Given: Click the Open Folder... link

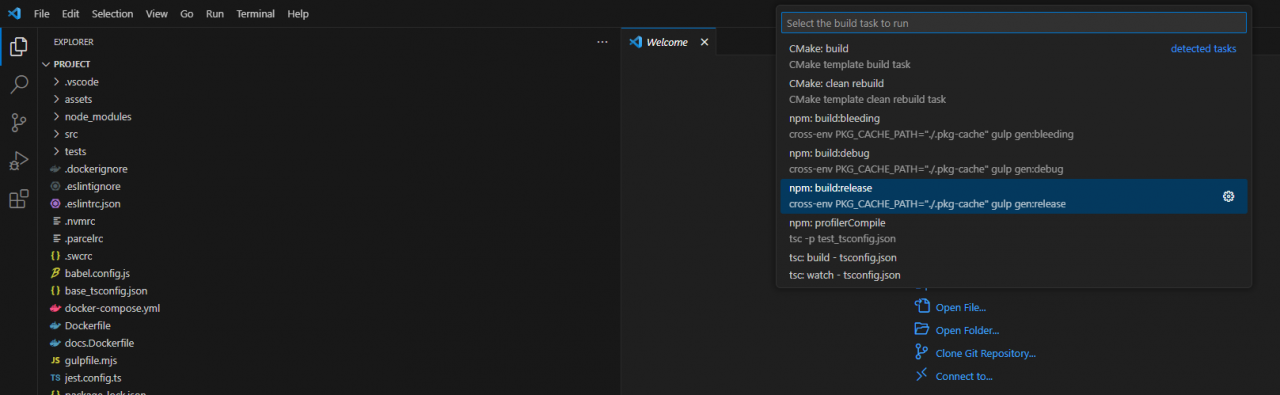Looking at the screenshot, I should click(x=967, y=331).
